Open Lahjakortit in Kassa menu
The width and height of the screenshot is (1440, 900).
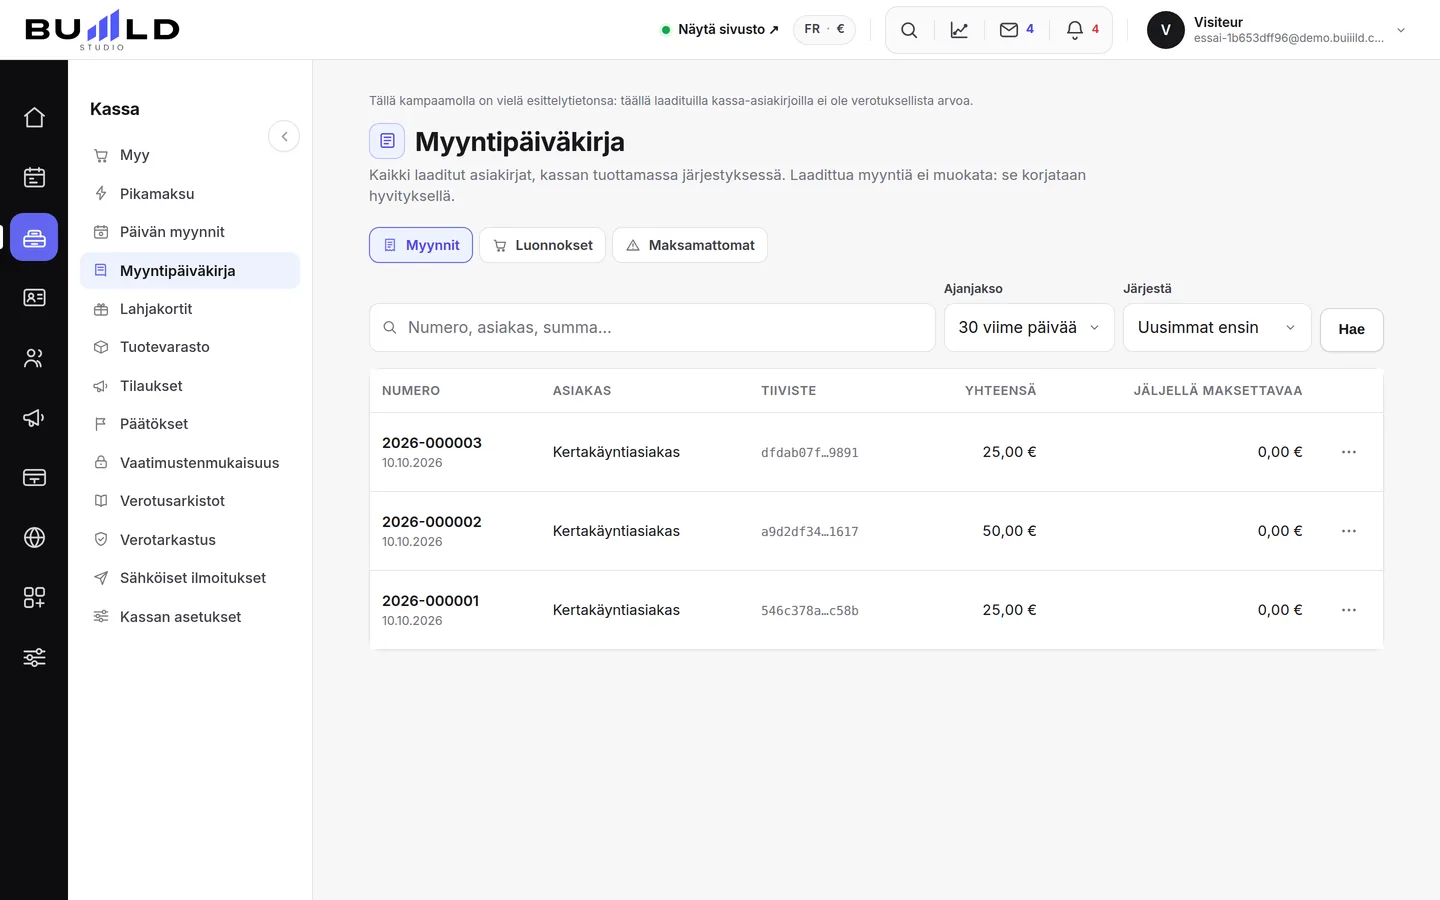tap(190, 309)
